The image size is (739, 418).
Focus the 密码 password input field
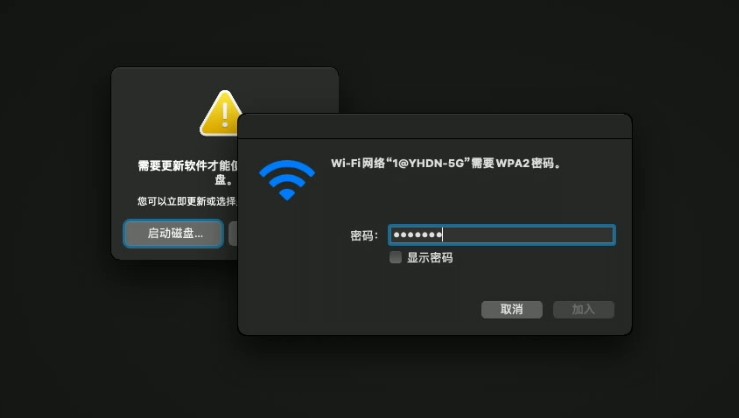pos(502,235)
